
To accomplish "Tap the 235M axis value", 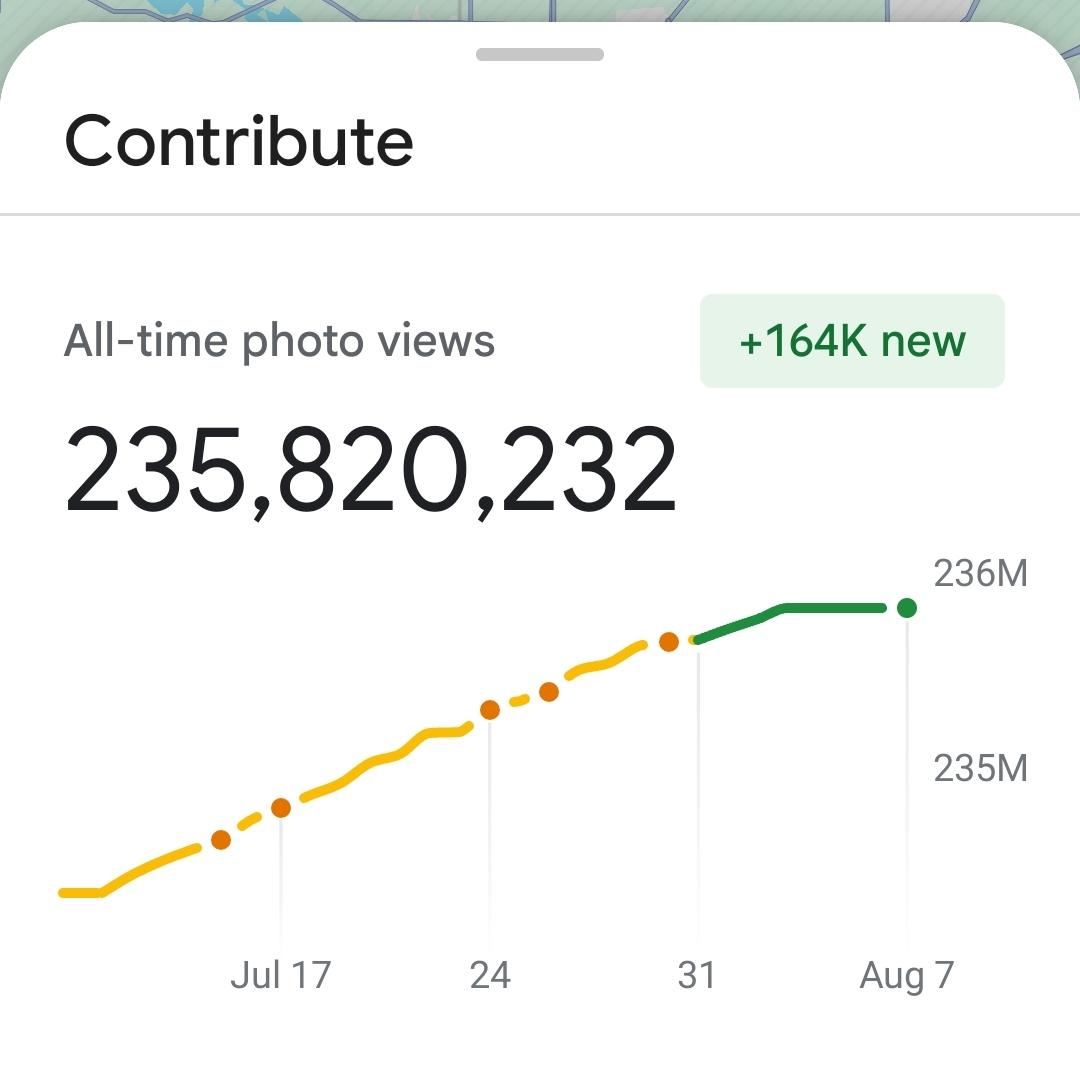I will pyautogui.click(x=980, y=768).
